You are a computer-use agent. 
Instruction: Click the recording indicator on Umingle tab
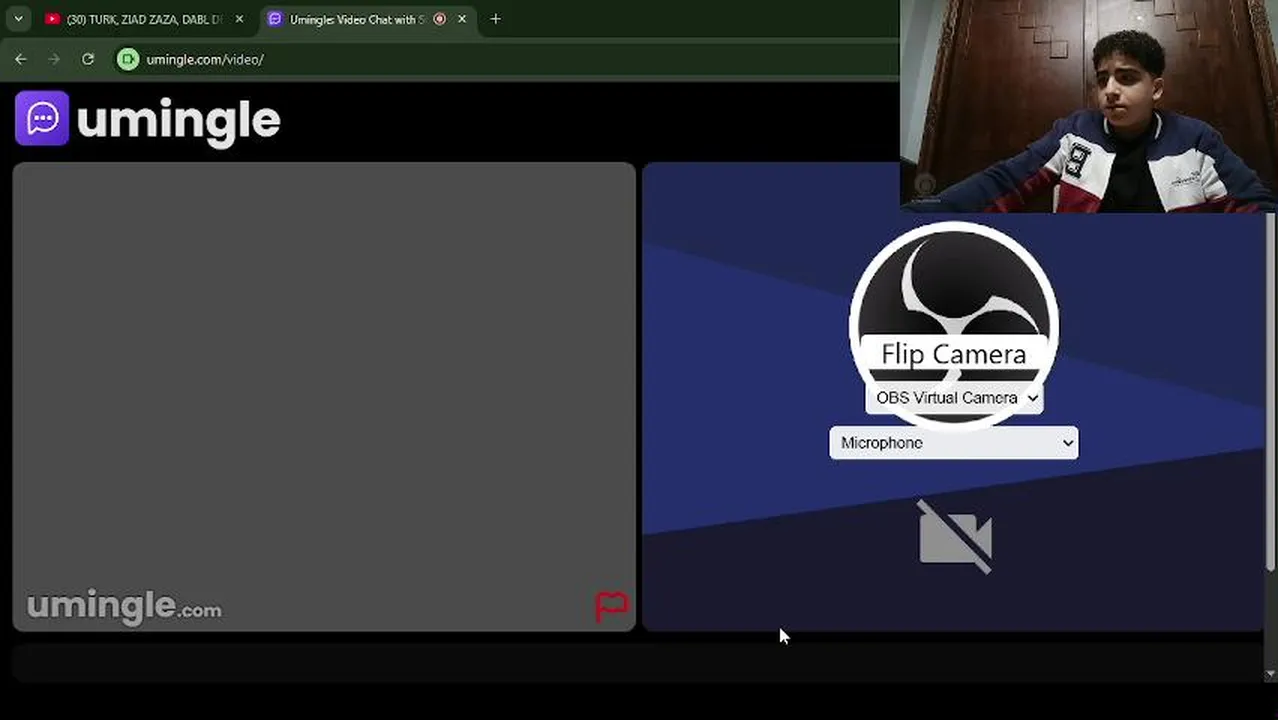click(x=440, y=19)
